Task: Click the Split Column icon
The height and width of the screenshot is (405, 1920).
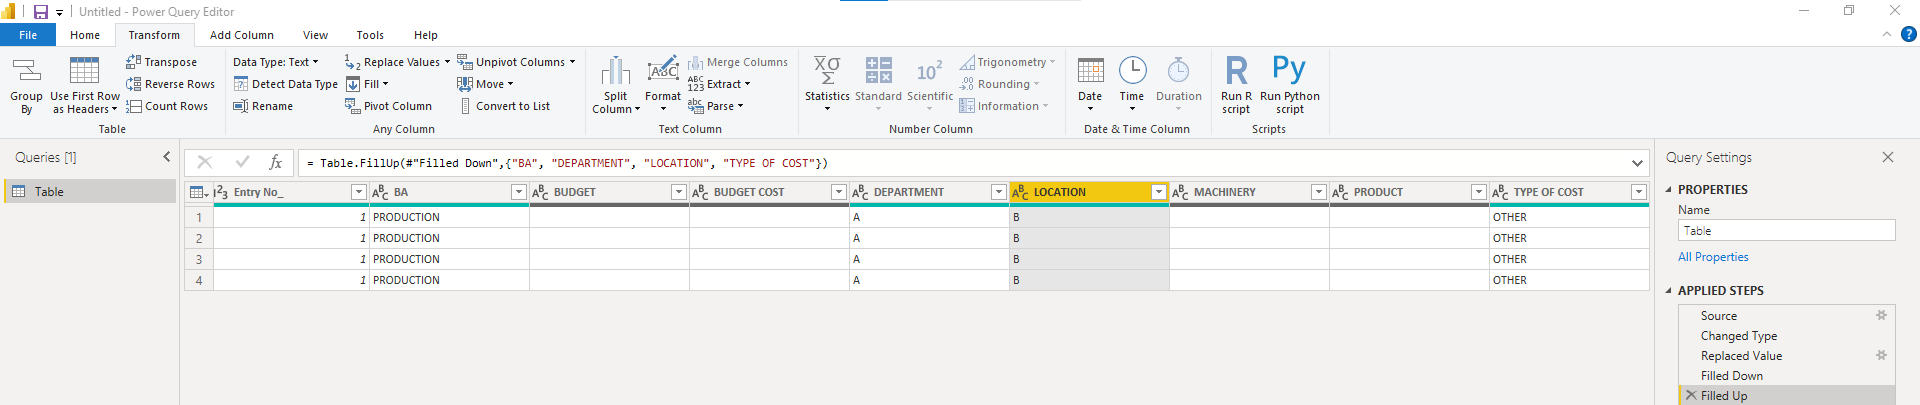Action: (616, 71)
